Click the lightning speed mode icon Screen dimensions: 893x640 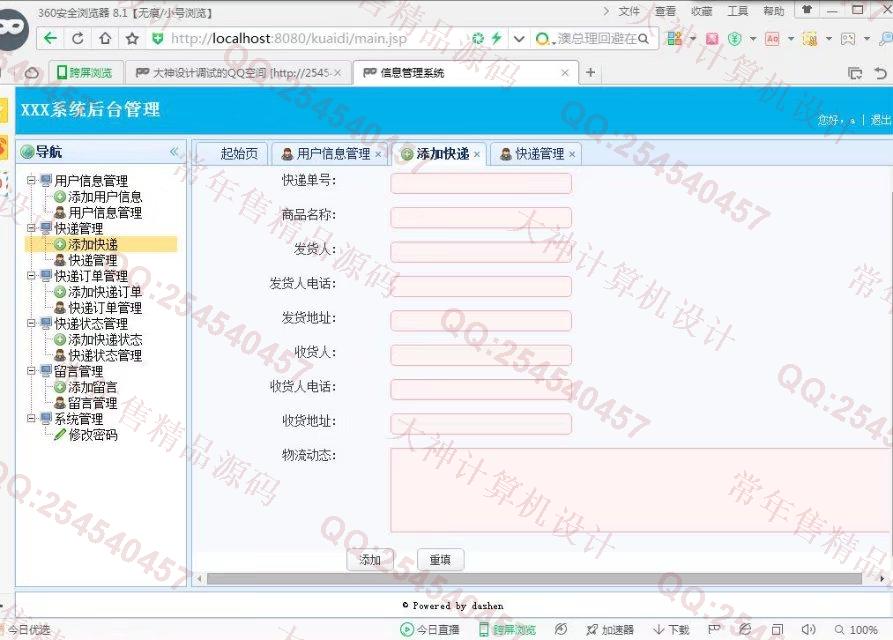pyautogui.click(x=497, y=38)
